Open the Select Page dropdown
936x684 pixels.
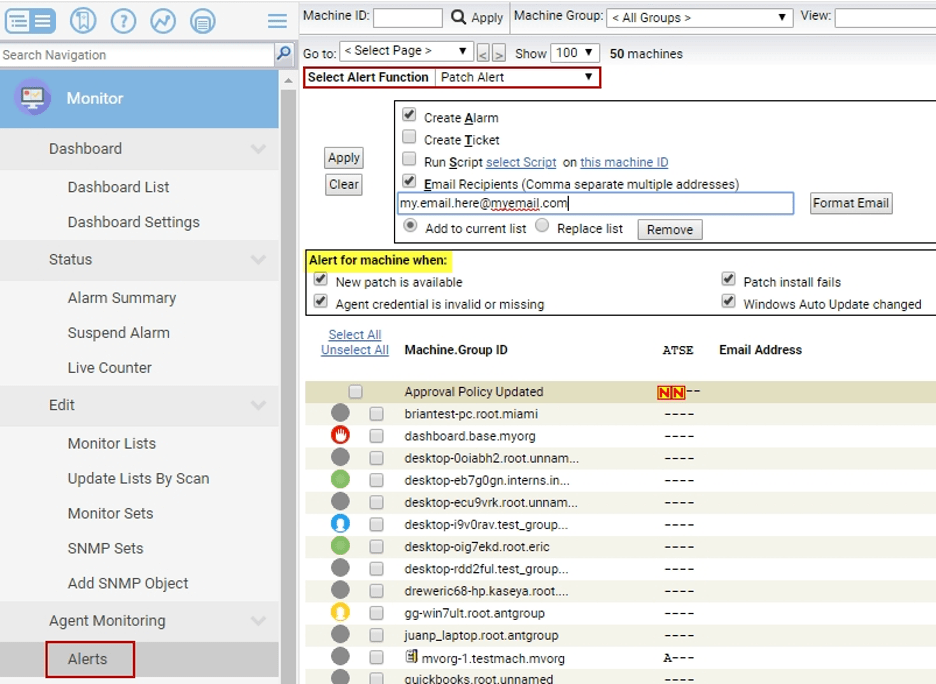406,51
